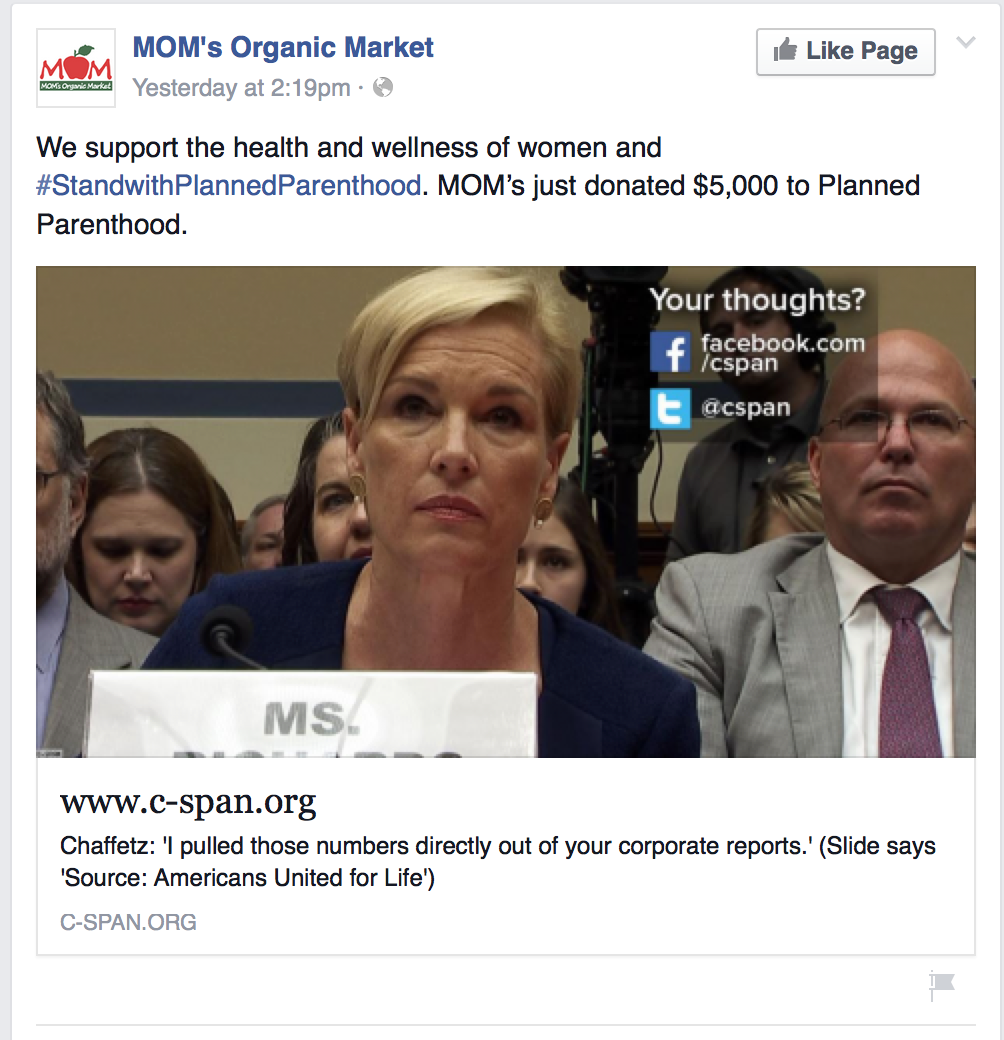Click the MOM's Organic Market logo avatar
This screenshot has width=1004, height=1040.
(76, 68)
